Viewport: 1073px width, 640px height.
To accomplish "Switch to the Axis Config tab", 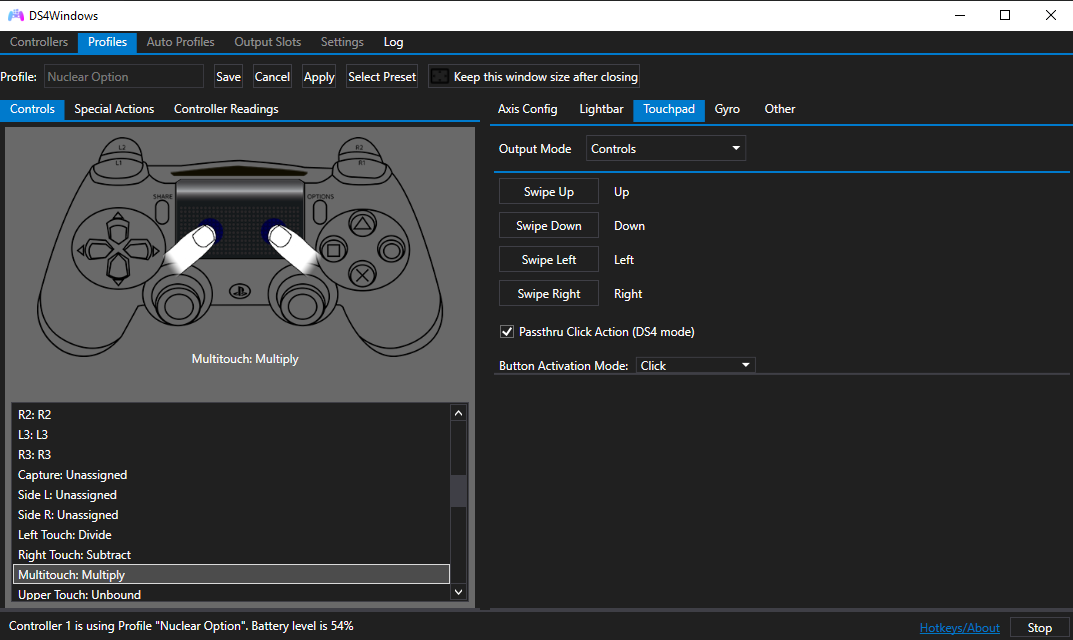I will click(x=528, y=109).
